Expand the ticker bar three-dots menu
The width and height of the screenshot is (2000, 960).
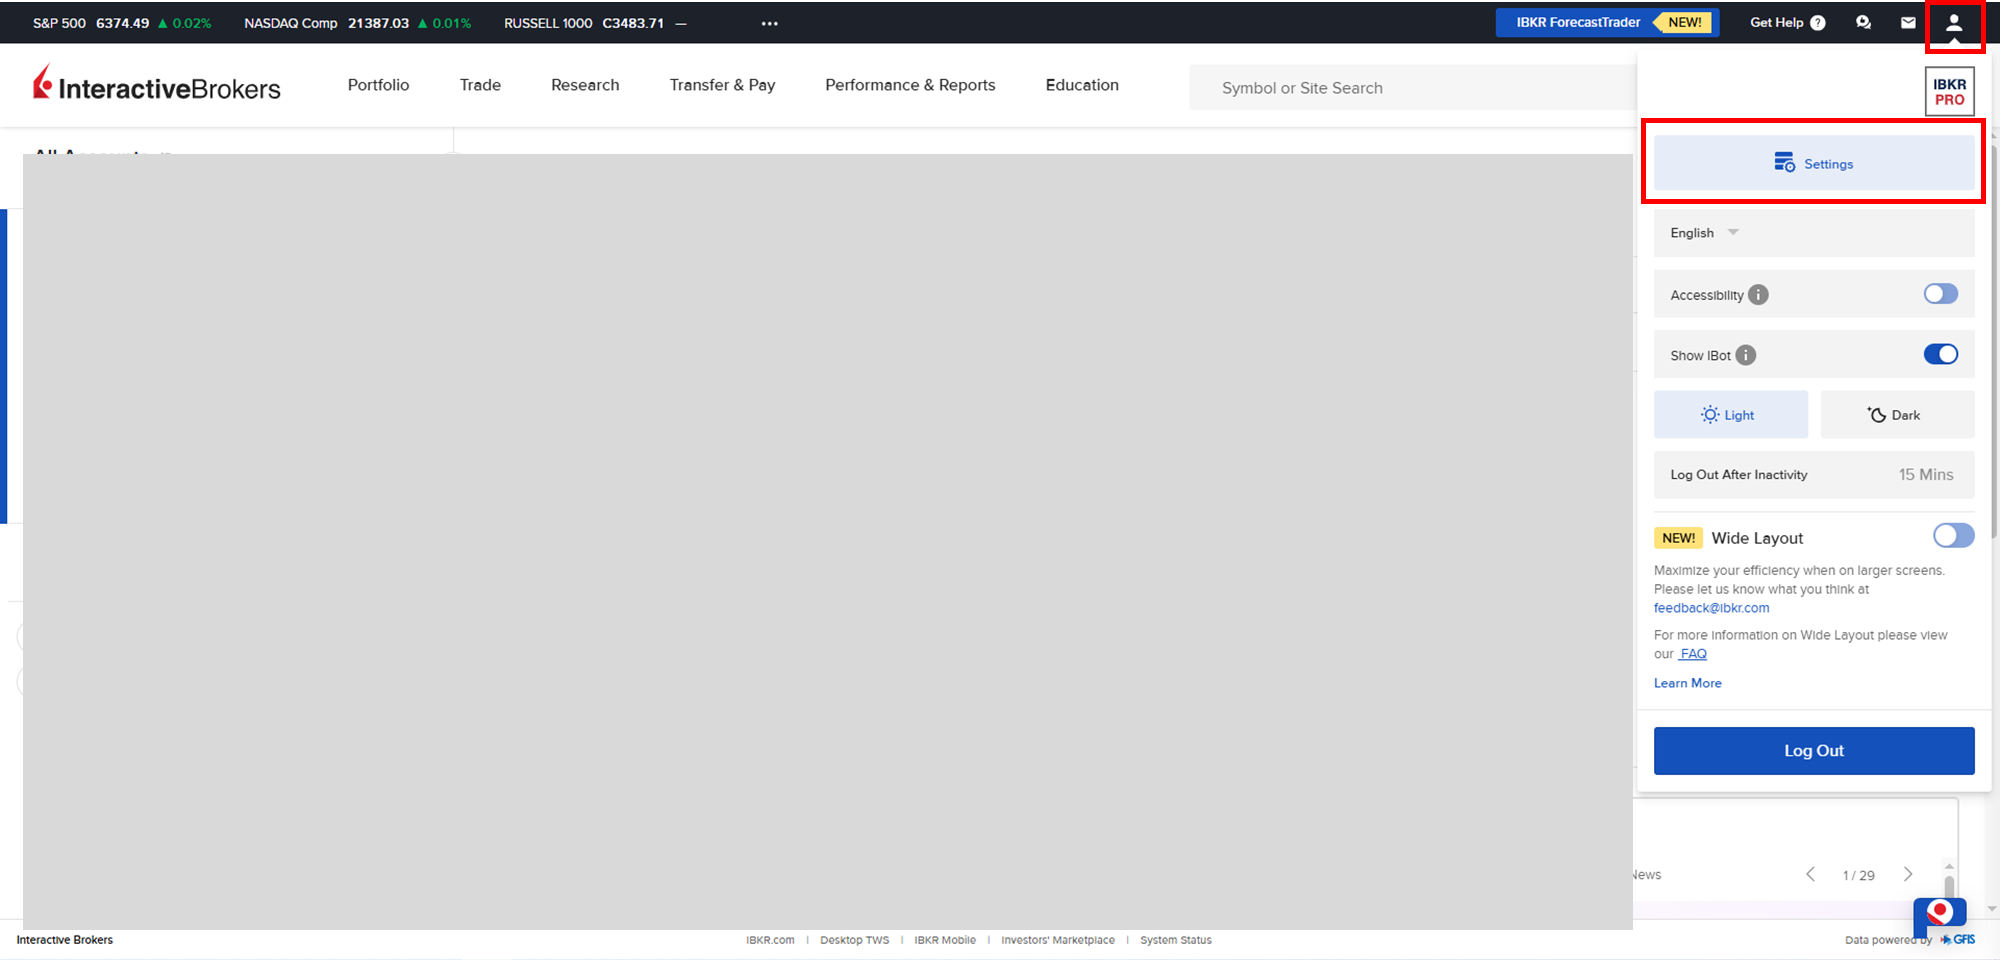tap(769, 23)
